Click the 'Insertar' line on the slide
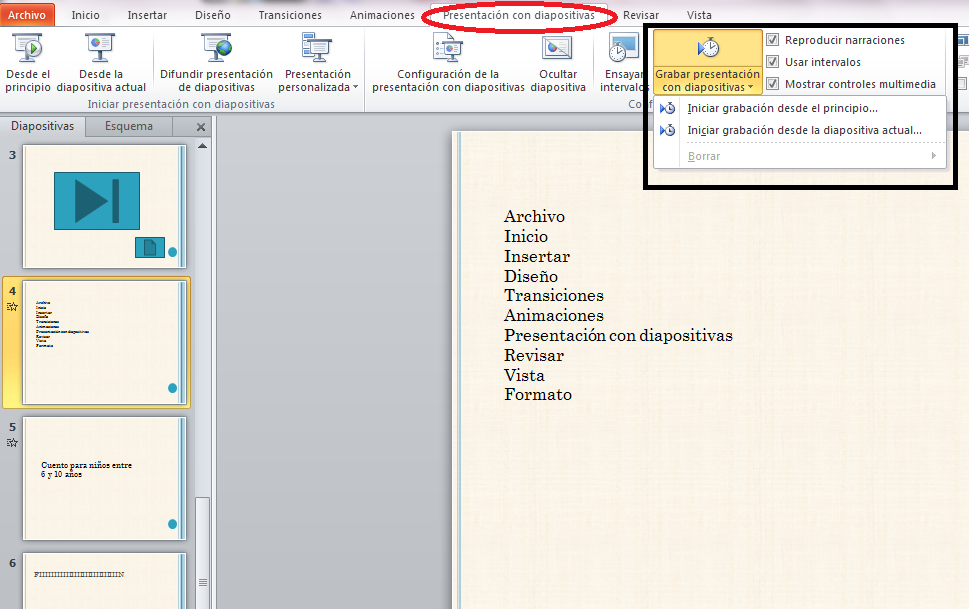 click(536, 256)
